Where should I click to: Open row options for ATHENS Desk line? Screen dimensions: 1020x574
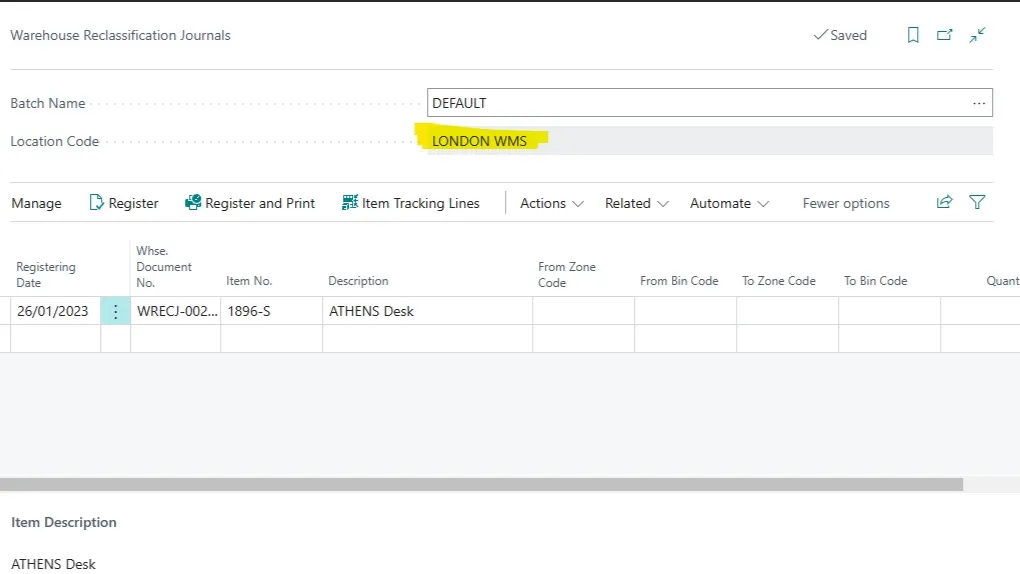(x=115, y=311)
